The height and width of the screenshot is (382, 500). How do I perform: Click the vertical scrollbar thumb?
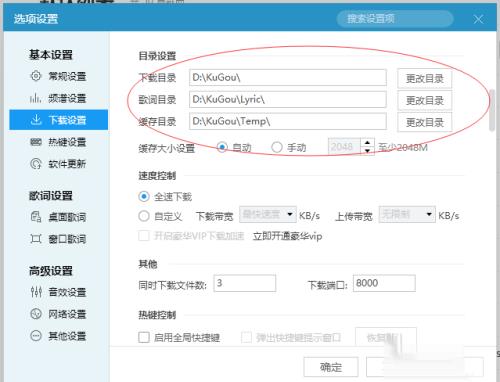492,110
